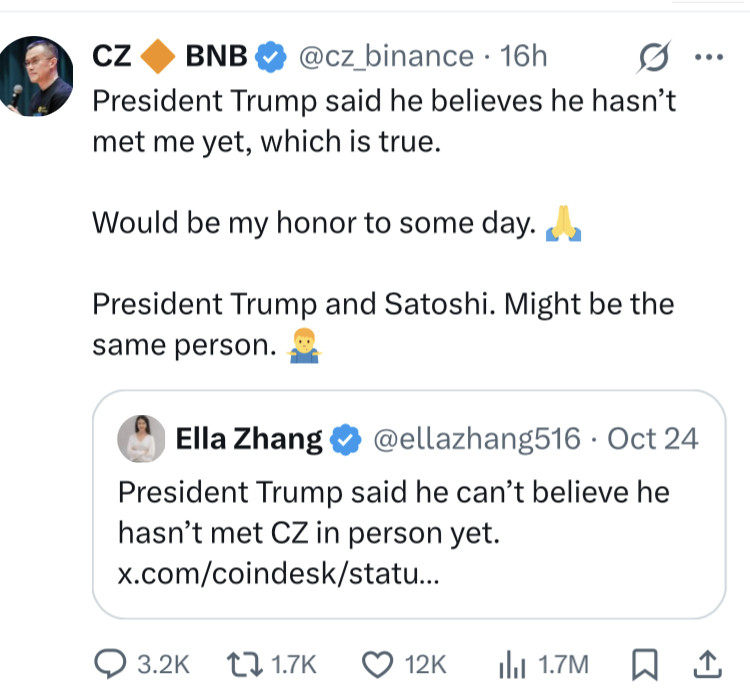750x695 pixels.
Task: Click the Oct 24 quoted tweet date
Action: coord(652,438)
